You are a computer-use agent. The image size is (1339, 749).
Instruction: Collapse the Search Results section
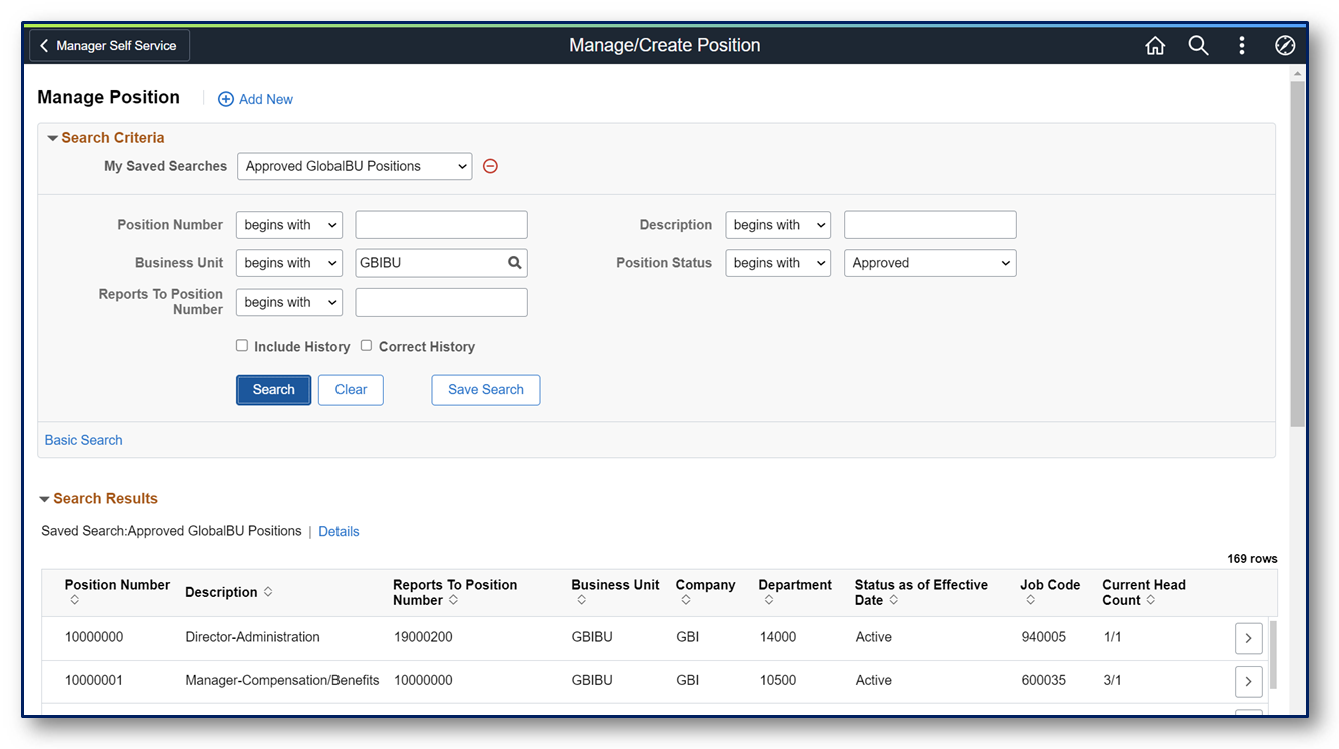pos(44,498)
